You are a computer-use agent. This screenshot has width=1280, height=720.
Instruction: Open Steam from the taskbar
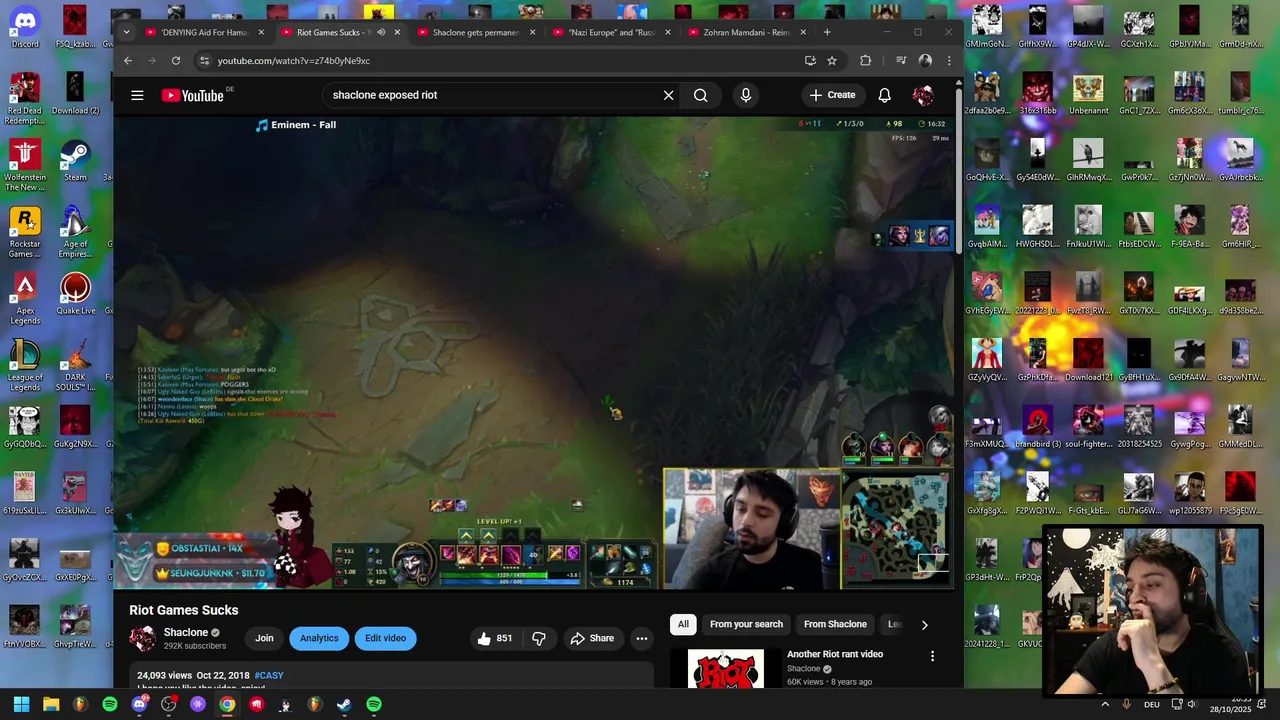pos(344,704)
